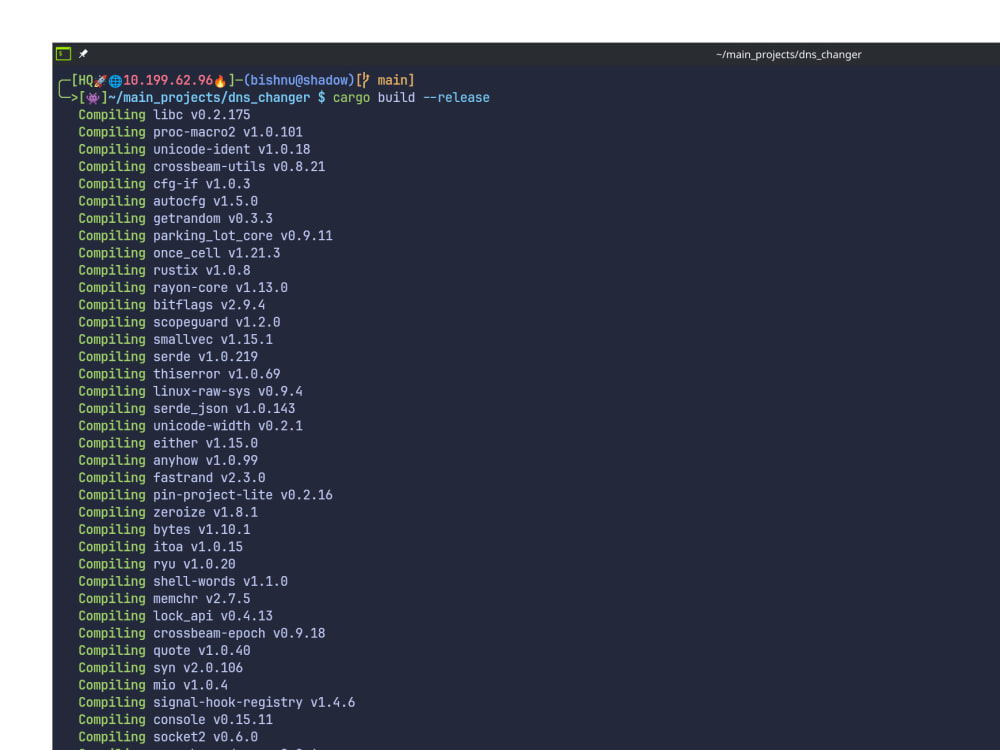This screenshot has width=1000, height=750.
Task: Click bishnu@shadow in the prompt
Action: (298, 80)
